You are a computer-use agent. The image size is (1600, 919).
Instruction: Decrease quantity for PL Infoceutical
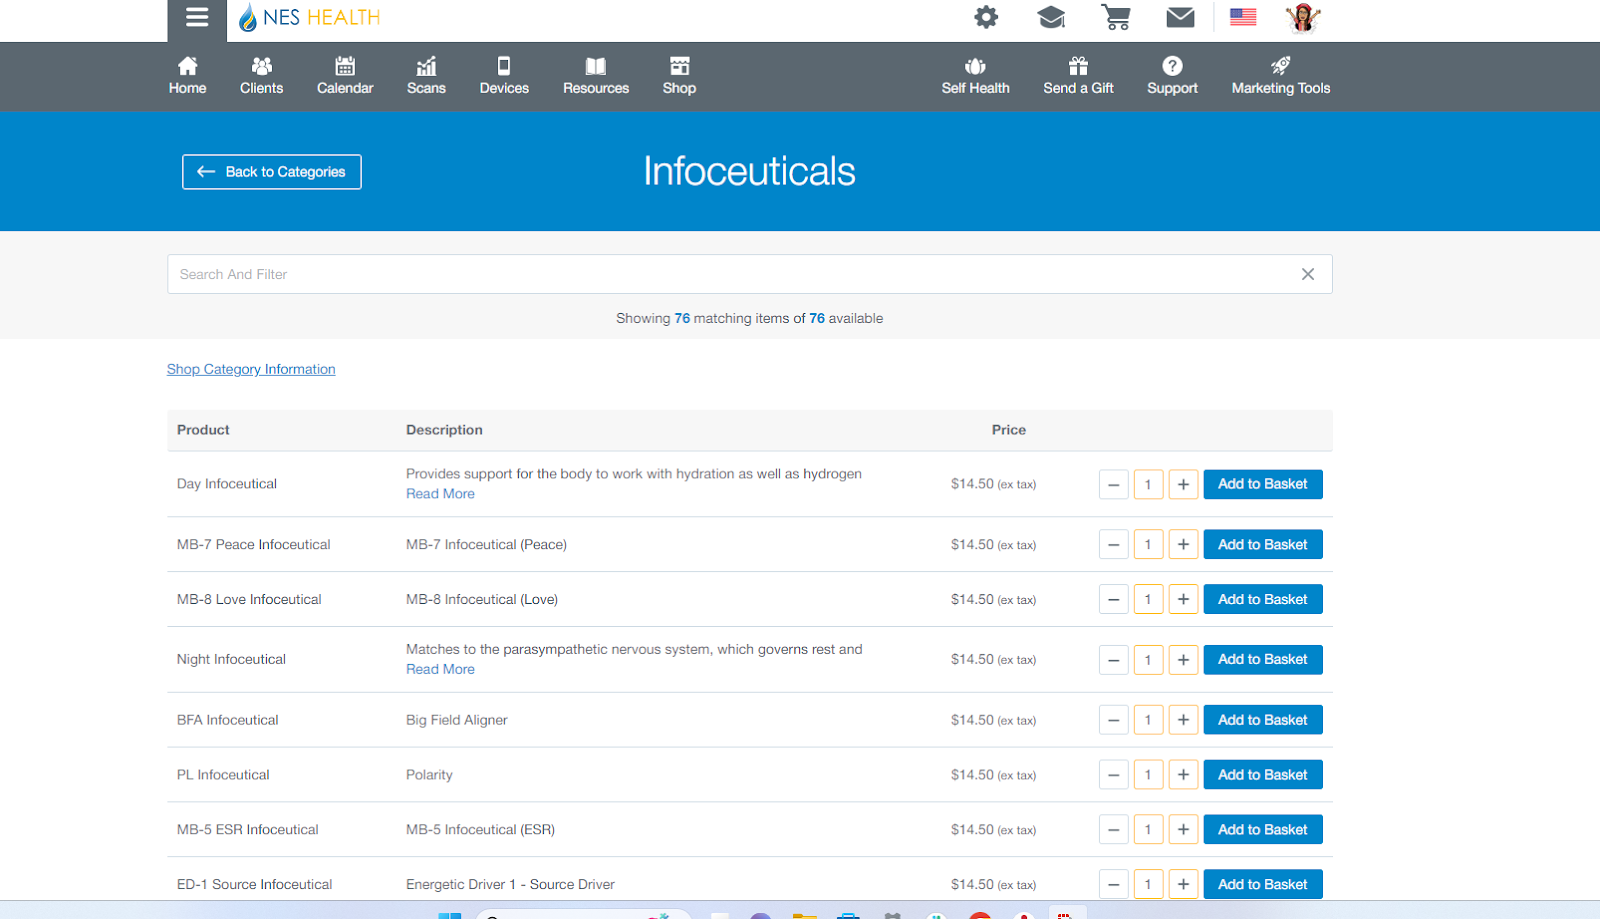tap(1114, 775)
